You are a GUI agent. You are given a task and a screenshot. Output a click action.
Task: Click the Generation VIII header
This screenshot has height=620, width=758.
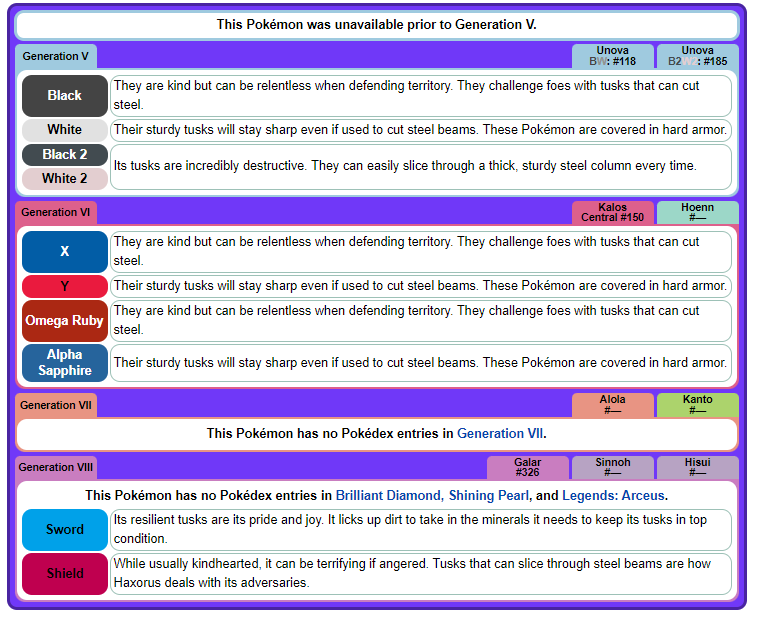(56, 468)
